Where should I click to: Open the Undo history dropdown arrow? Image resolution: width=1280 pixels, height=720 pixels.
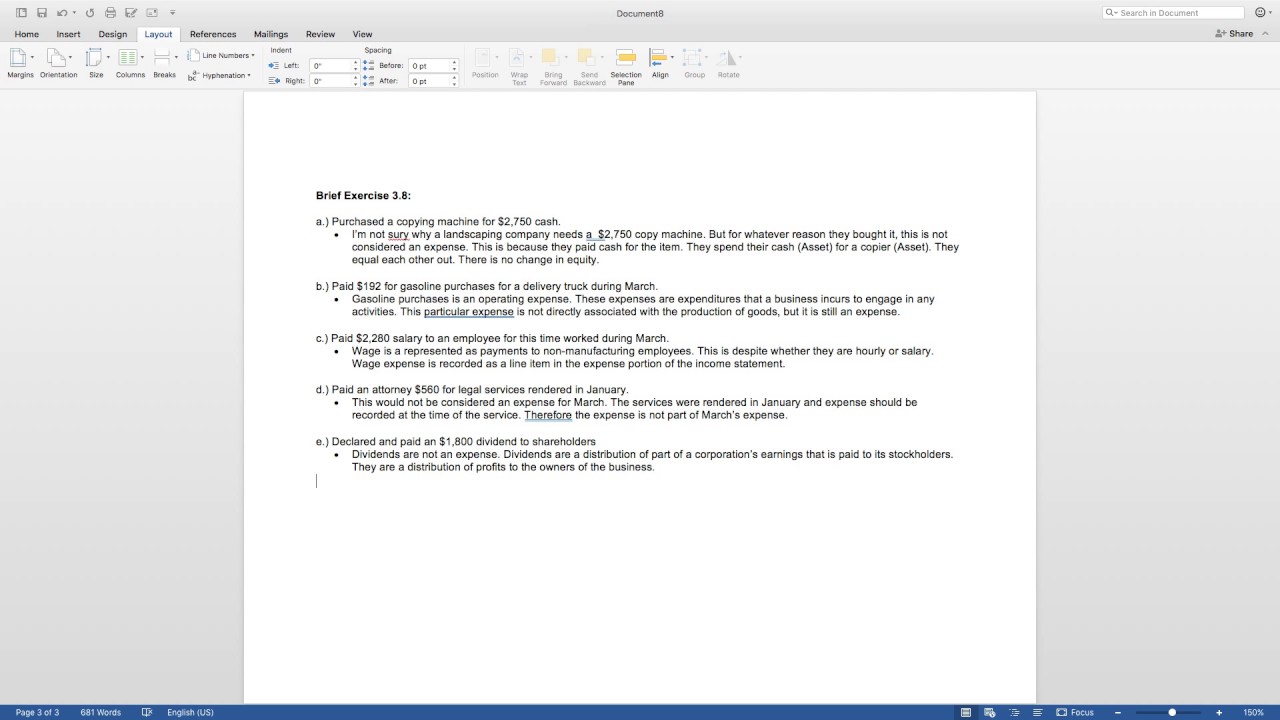pos(74,13)
